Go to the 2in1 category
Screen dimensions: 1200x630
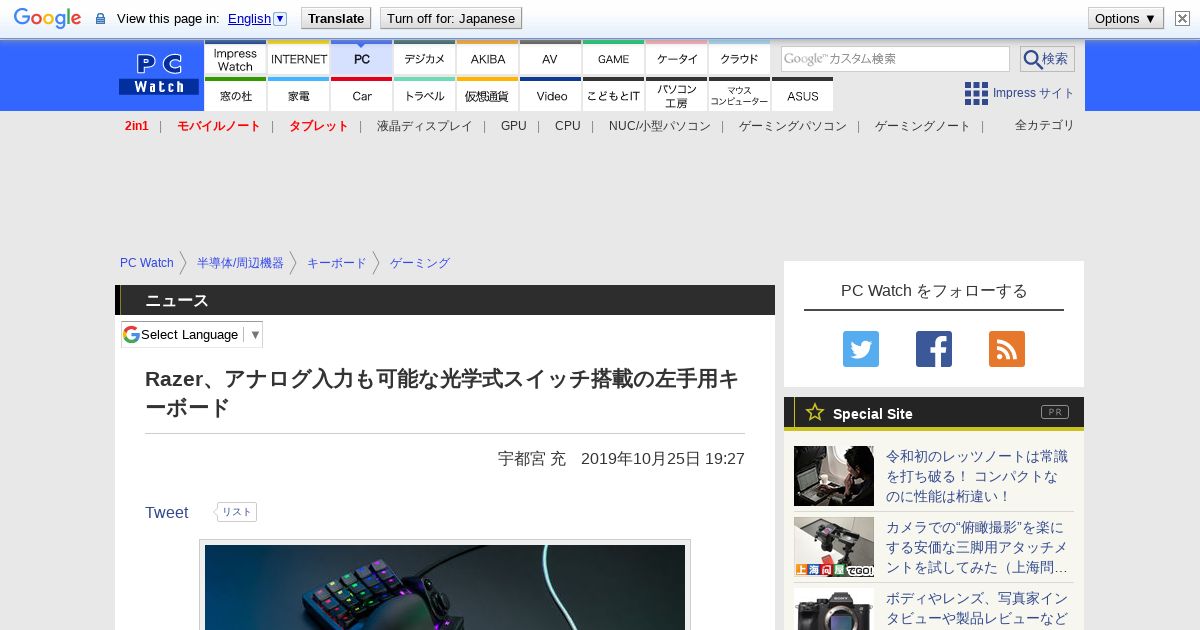(137, 126)
